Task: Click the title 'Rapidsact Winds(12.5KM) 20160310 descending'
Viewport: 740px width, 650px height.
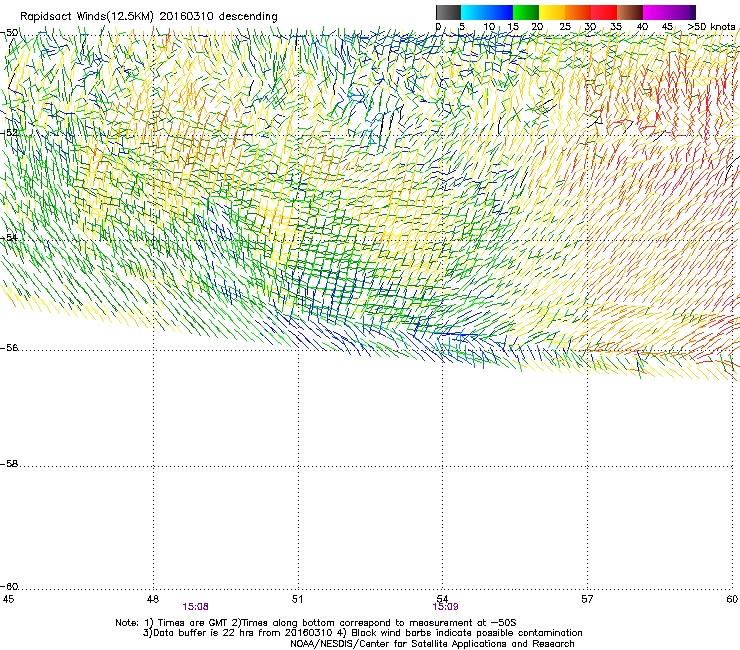Action: (149, 17)
